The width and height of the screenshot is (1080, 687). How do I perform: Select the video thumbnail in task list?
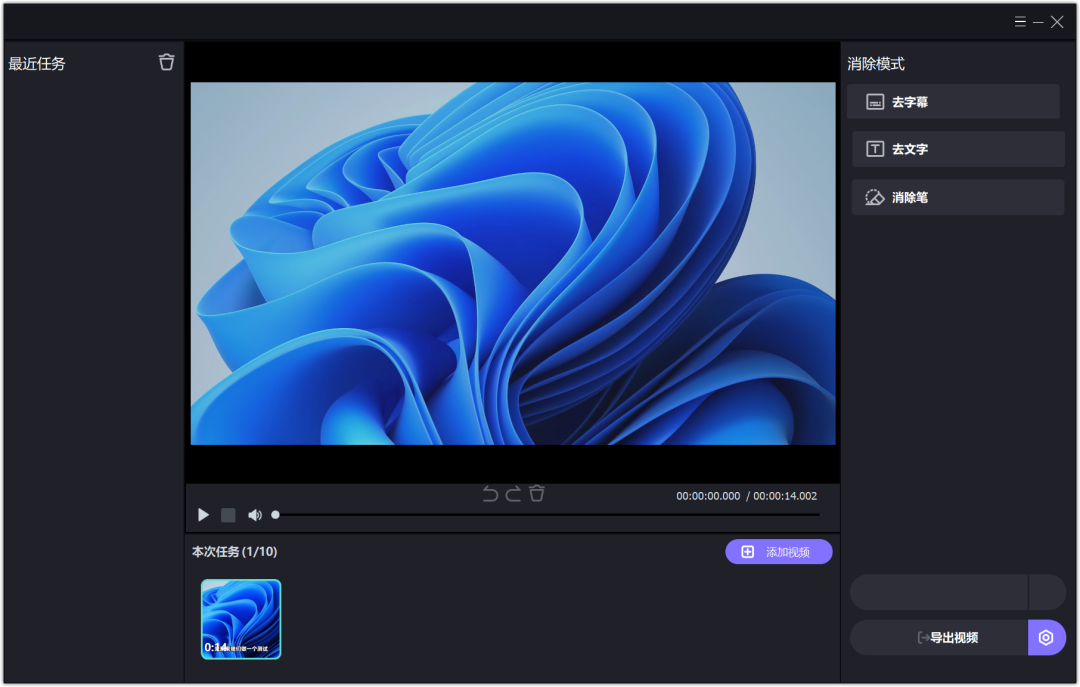[x=241, y=619]
